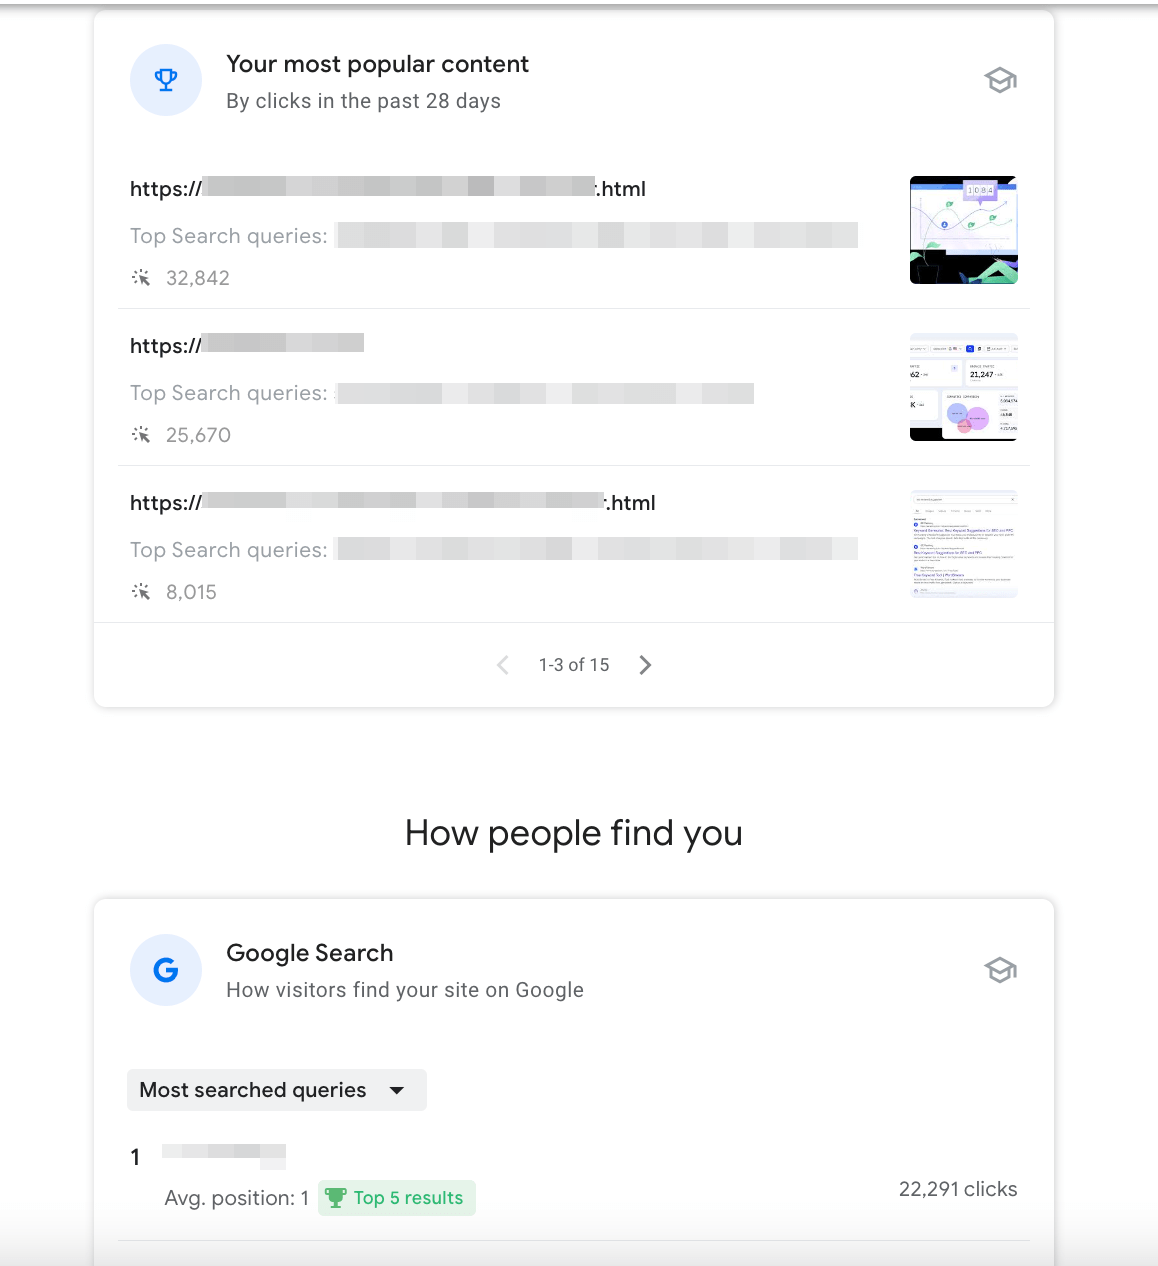Advance to next page with right chevron

[x=645, y=664]
